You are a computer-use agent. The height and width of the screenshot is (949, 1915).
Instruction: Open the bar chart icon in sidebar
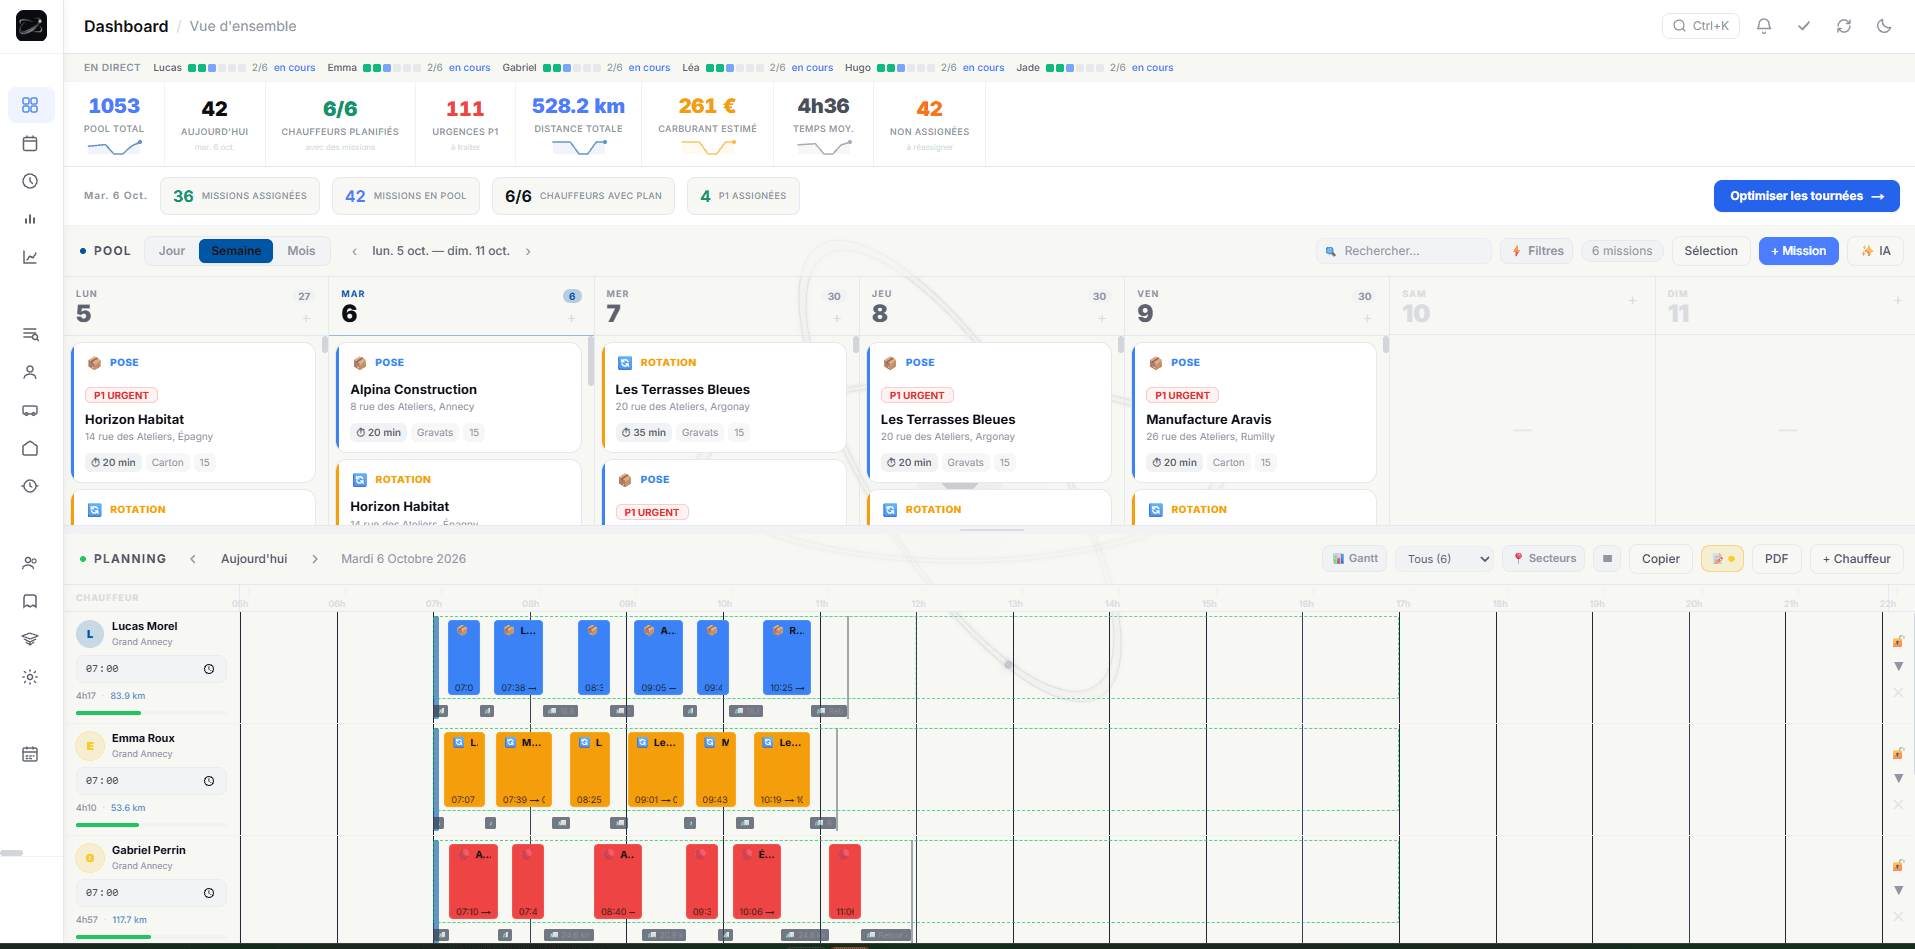(30, 219)
